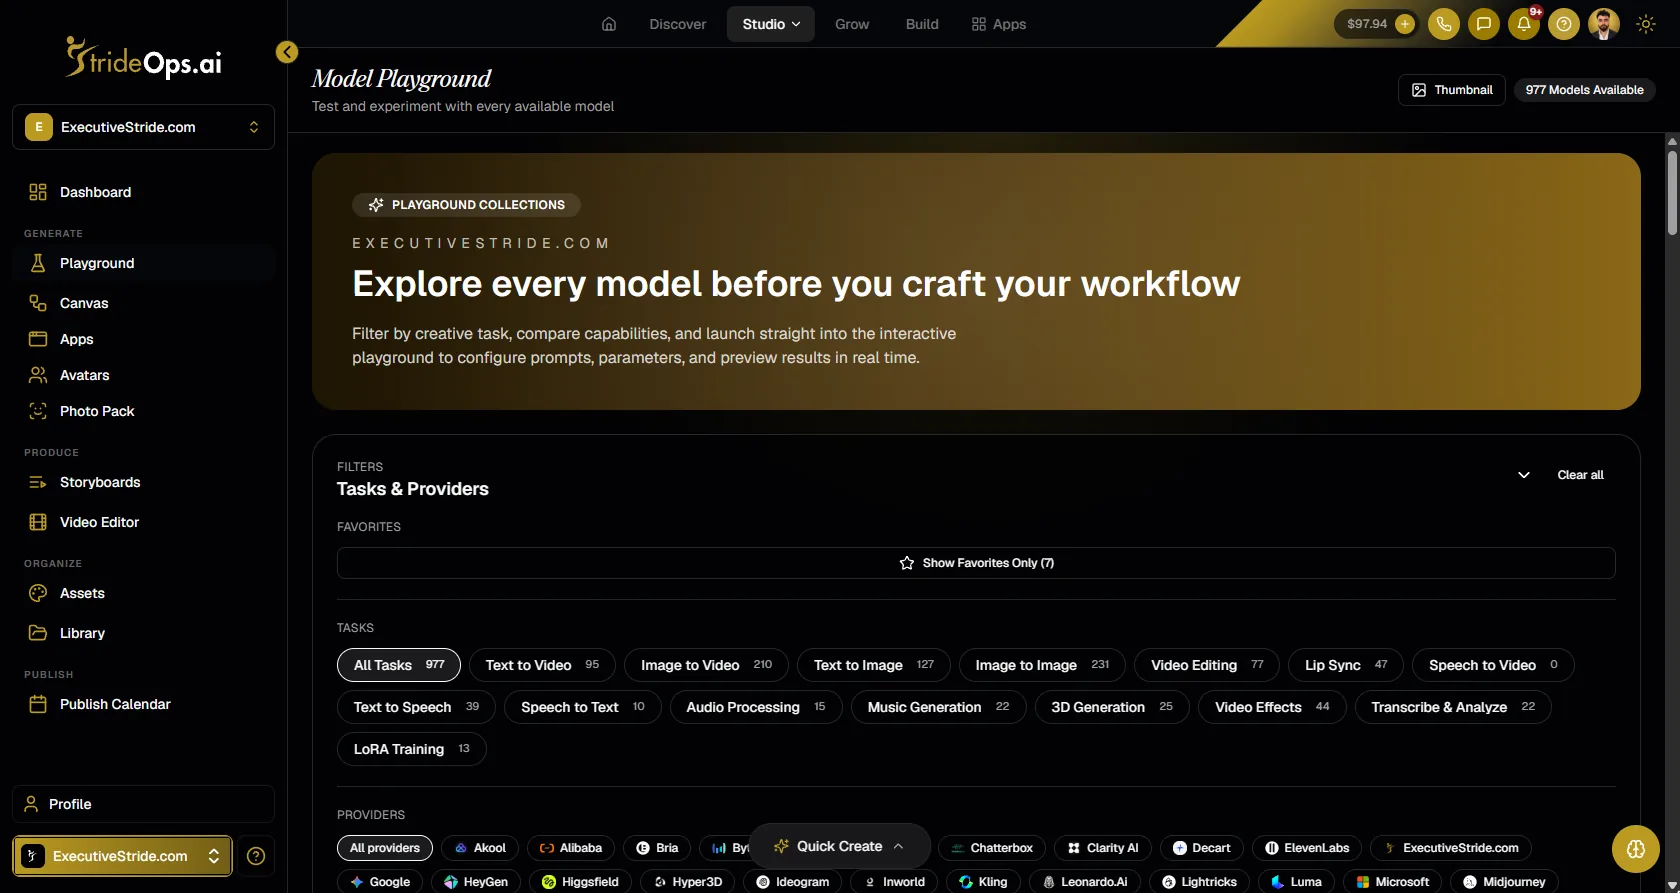This screenshot has height=893, width=1680.
Task: Open the notifications bell
Action: click(1524, 24)
